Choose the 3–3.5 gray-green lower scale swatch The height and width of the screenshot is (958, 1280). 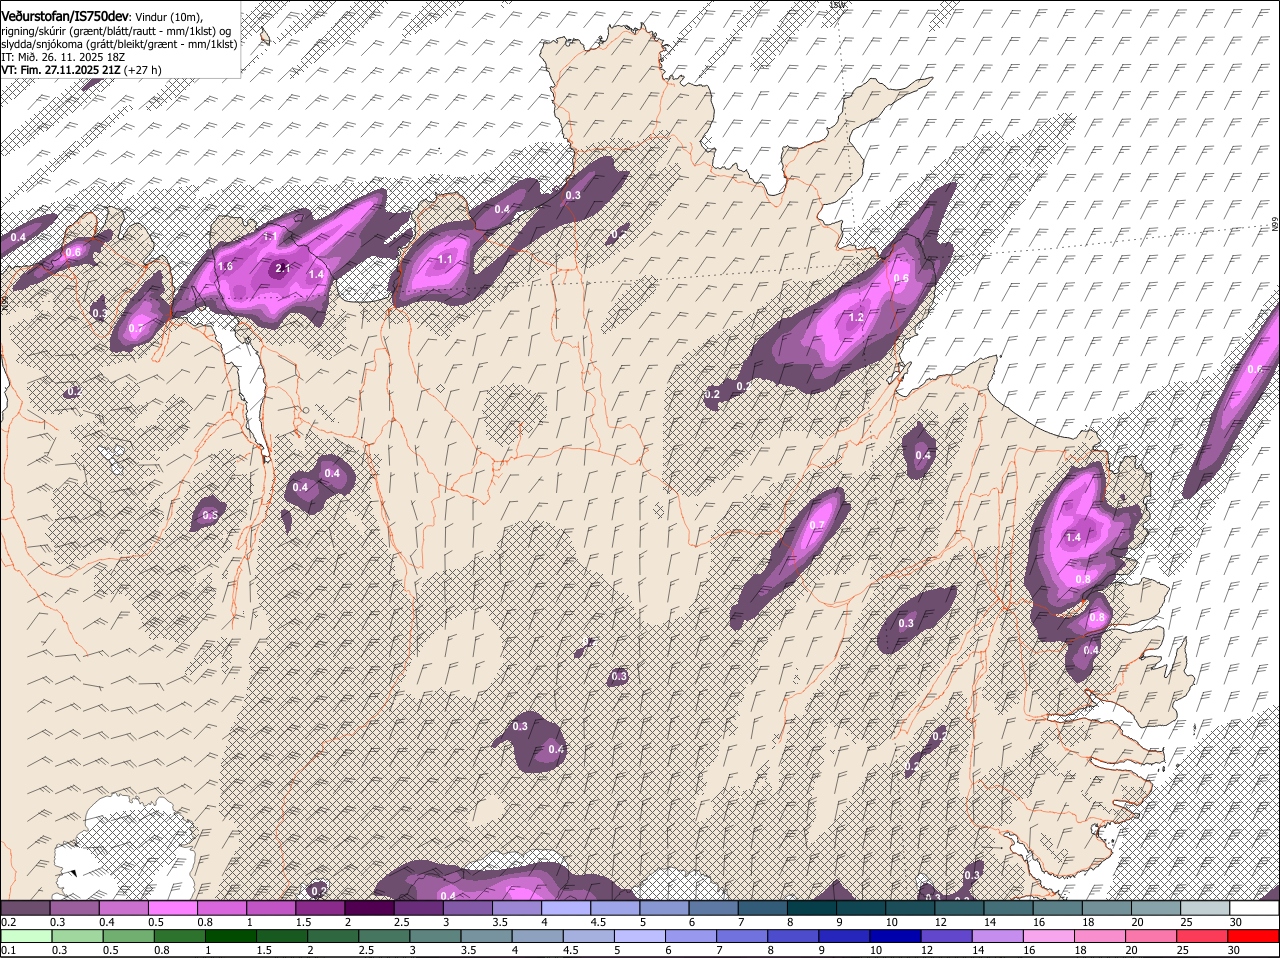436,936
